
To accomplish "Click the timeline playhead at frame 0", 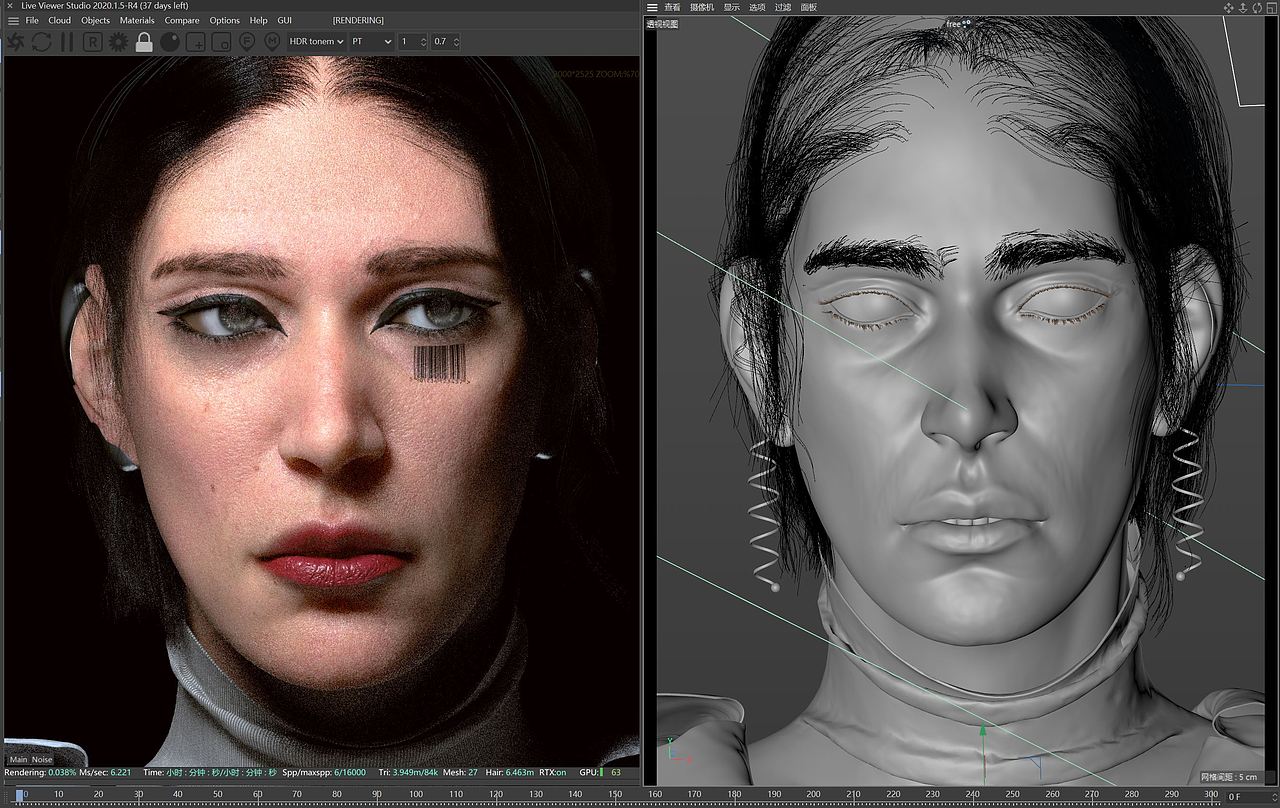I will 20,796.
